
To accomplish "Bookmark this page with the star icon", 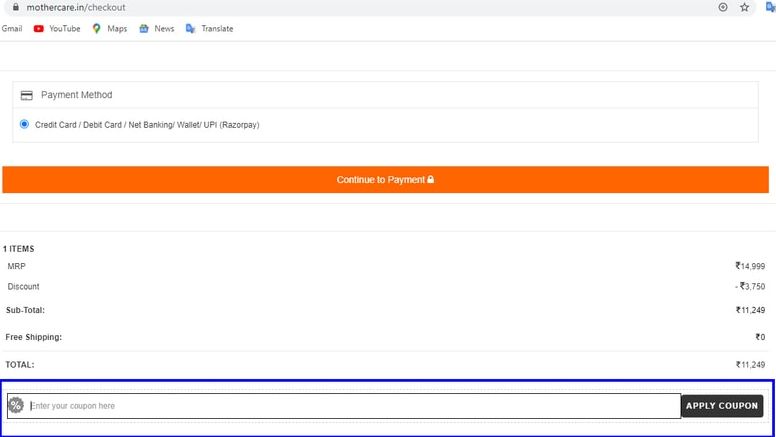I will pyautogui.click(x=744, y=7).
